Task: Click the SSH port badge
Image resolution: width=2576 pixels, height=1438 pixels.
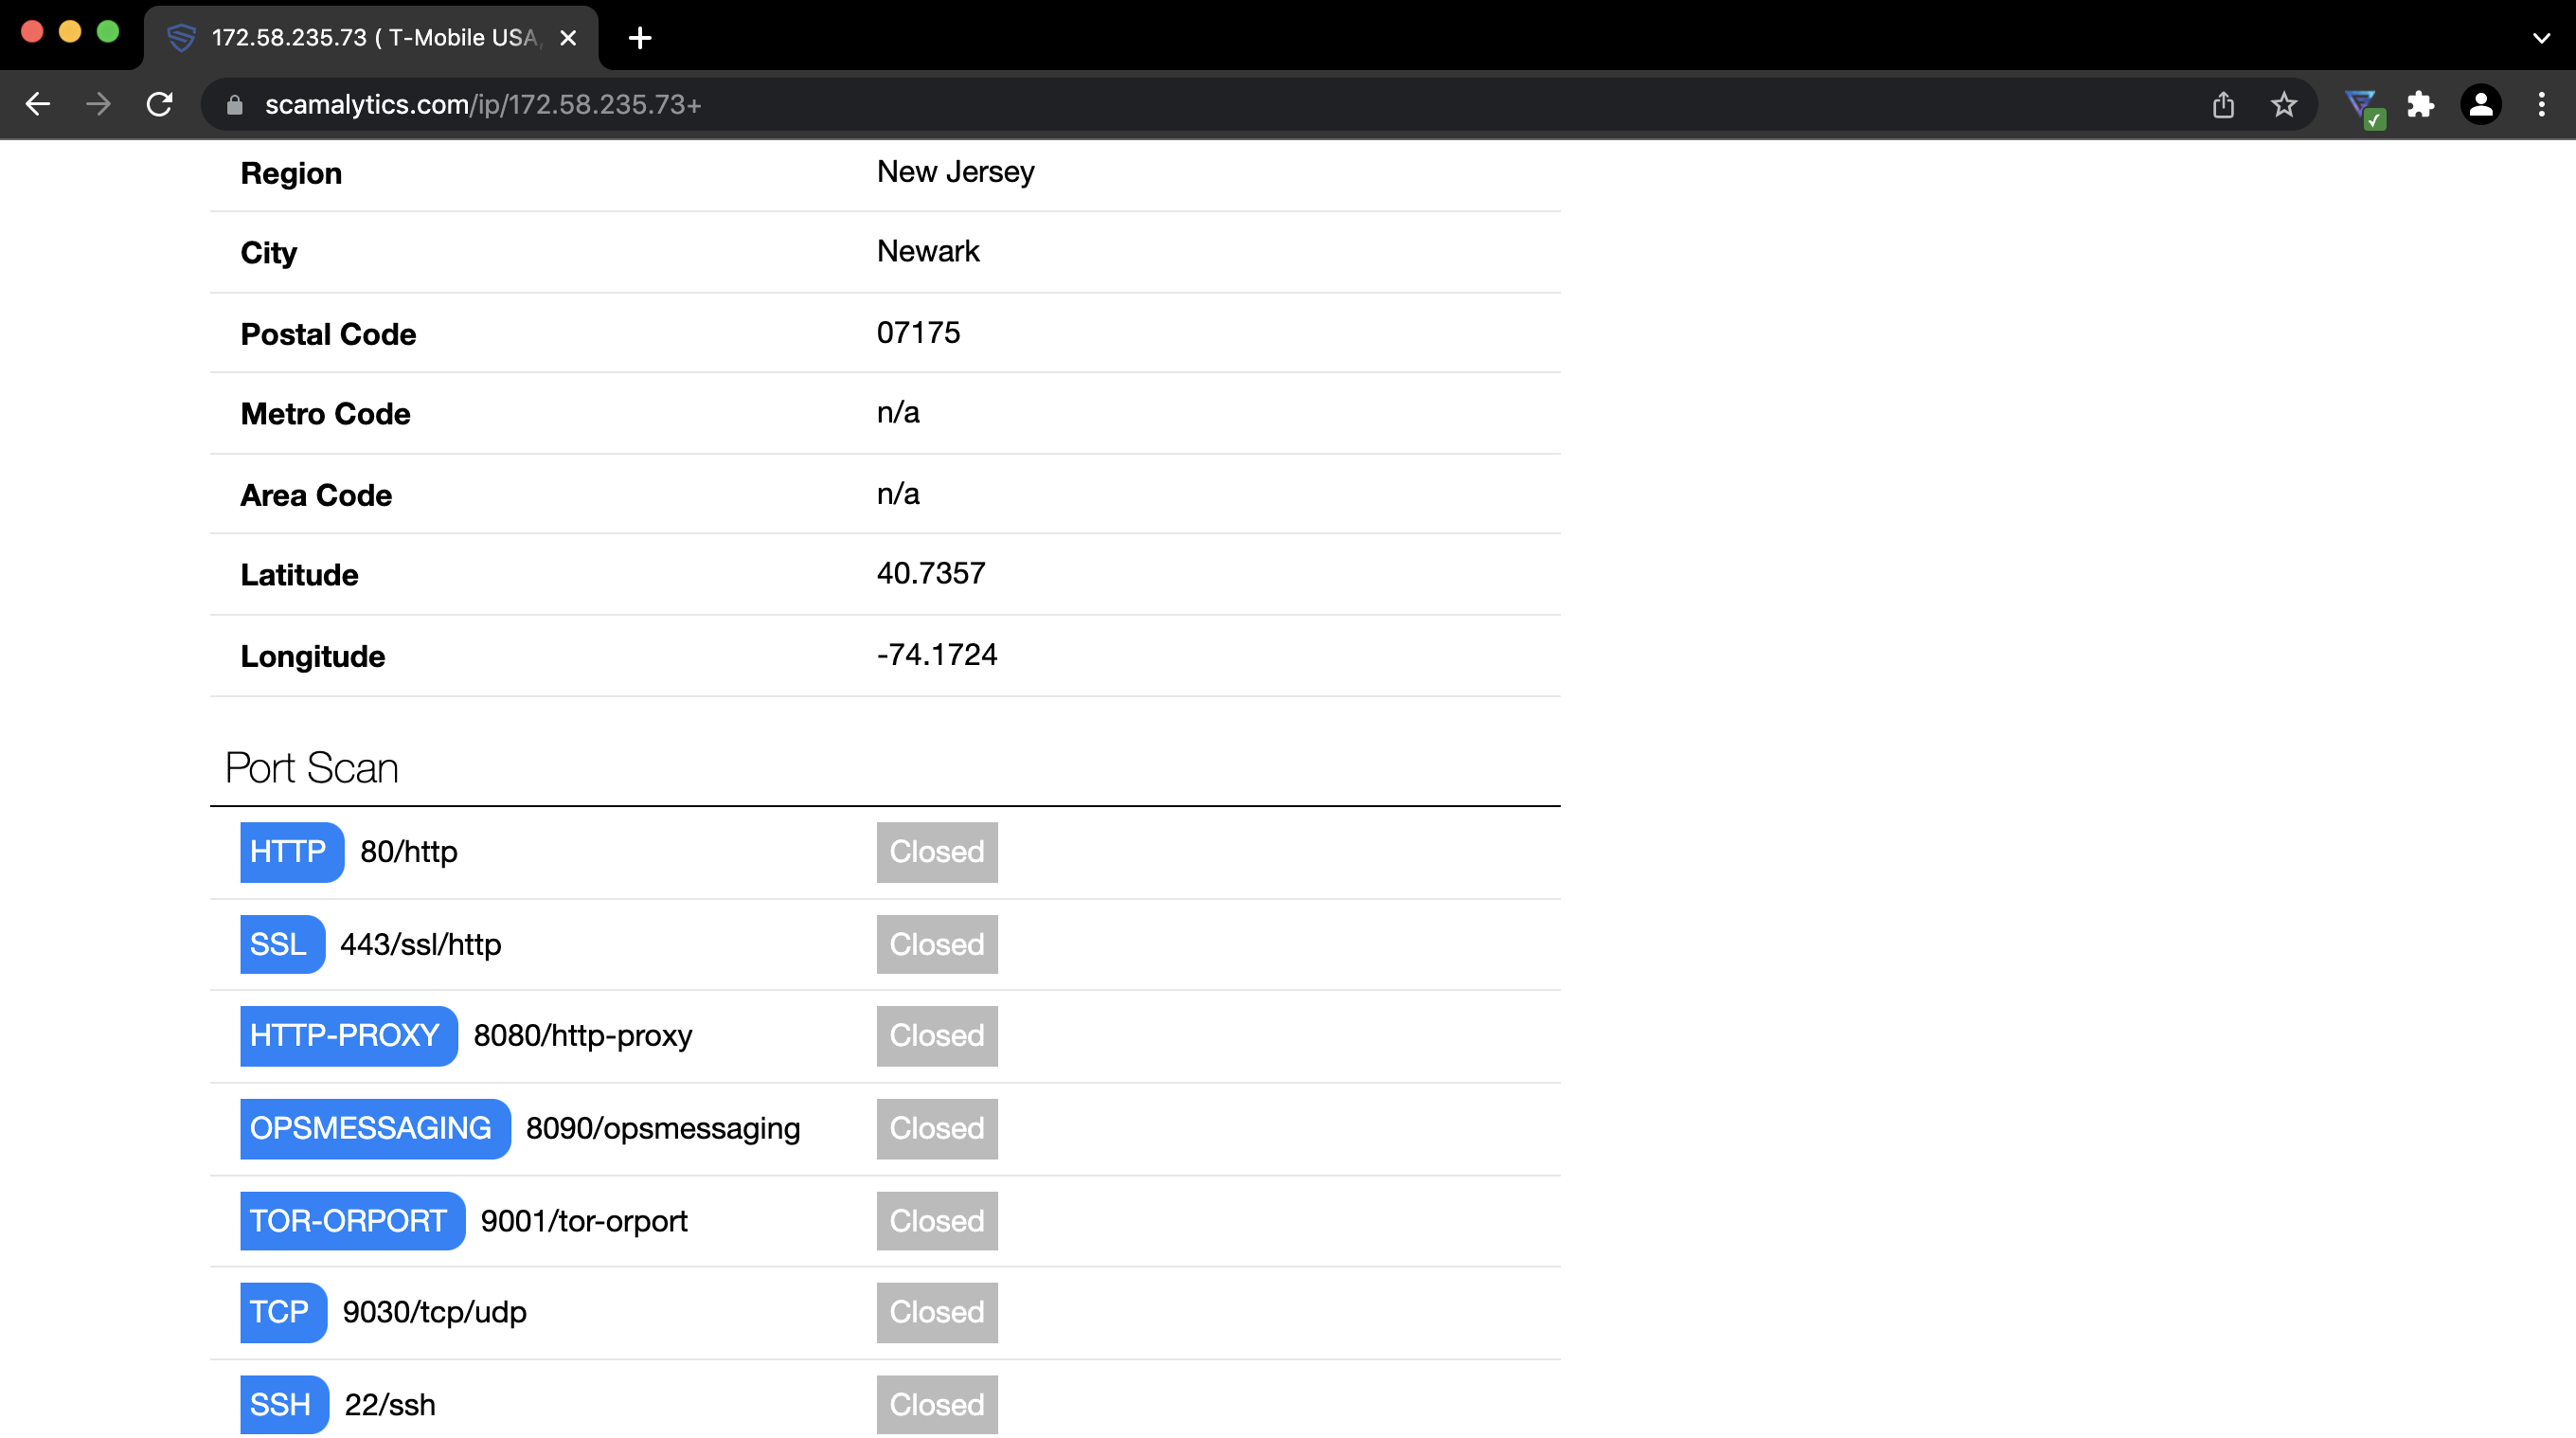Action: click(x=284, y=1404)
